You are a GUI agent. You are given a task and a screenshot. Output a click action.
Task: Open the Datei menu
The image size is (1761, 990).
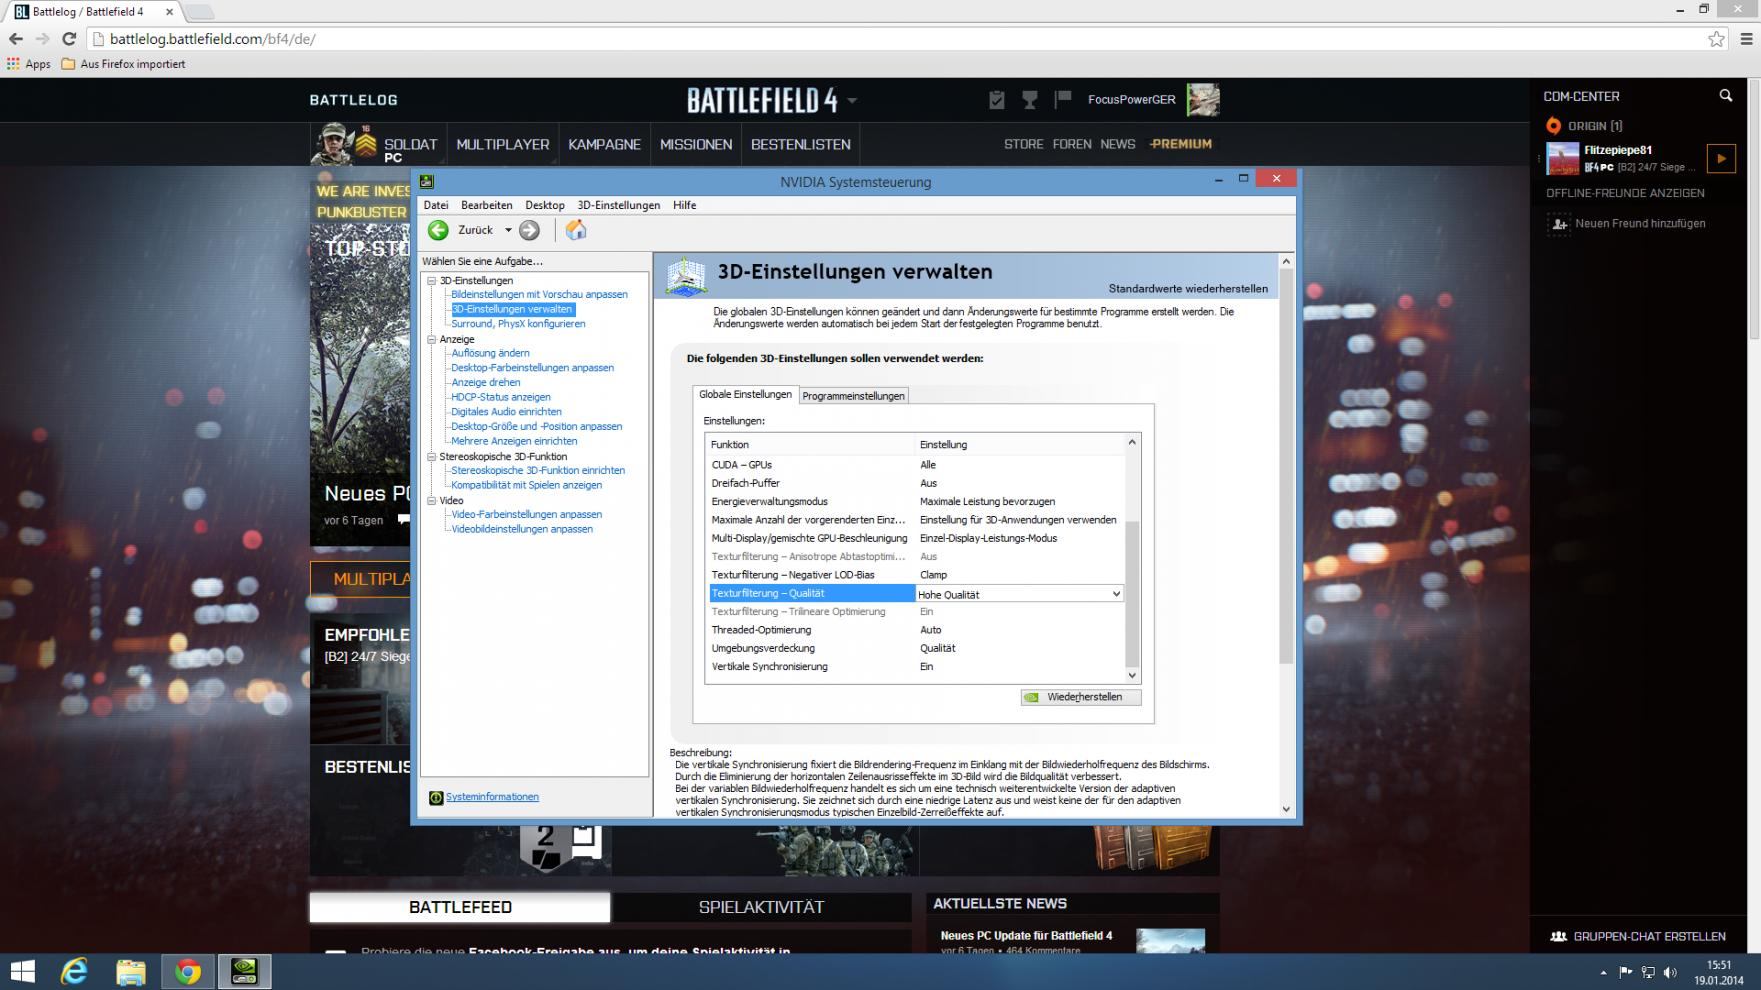tap(436, 205)
